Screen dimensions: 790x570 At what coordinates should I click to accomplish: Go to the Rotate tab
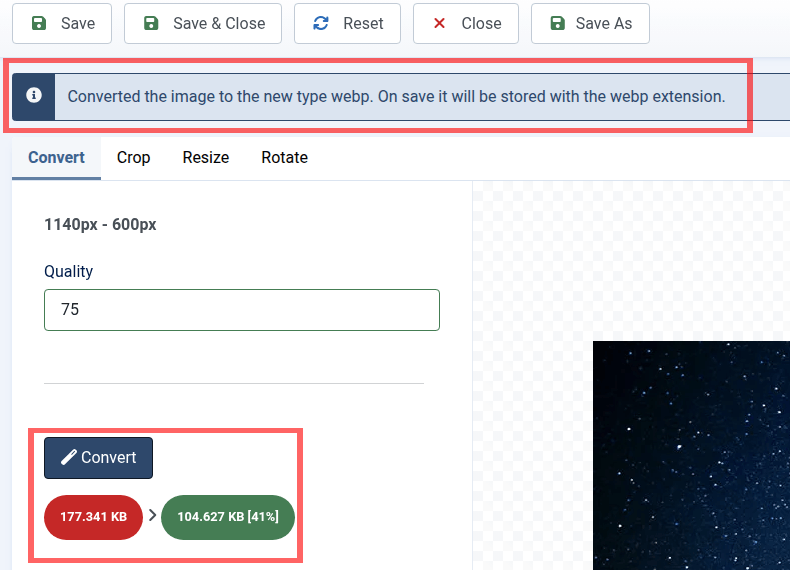284,158
